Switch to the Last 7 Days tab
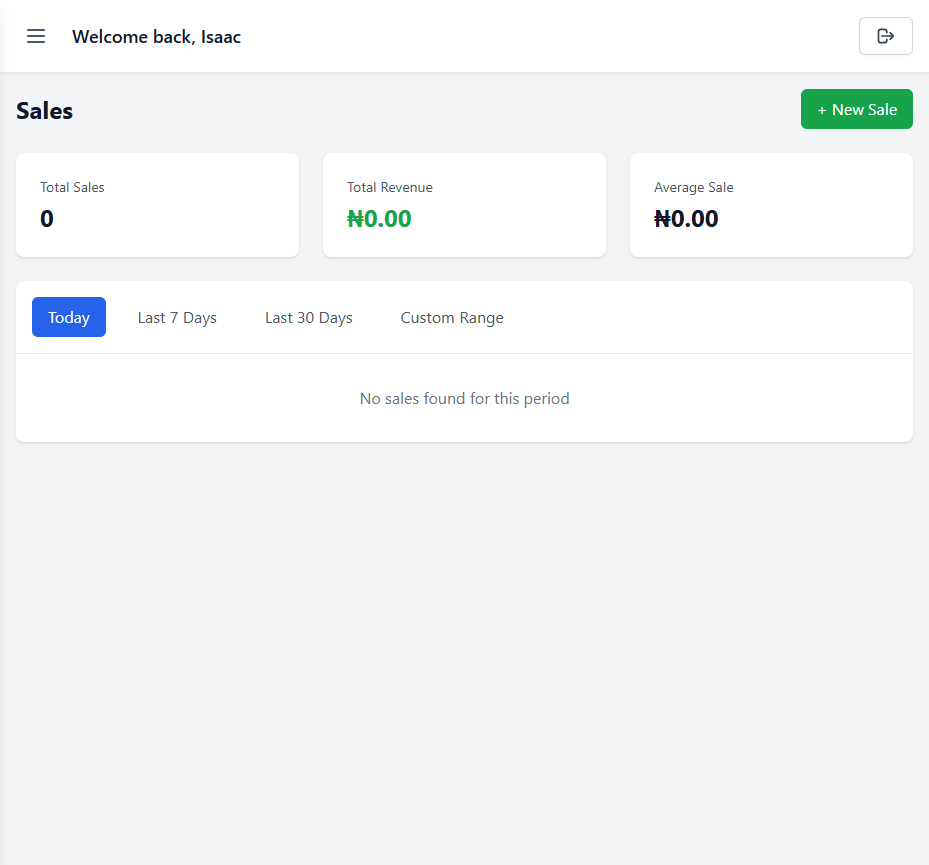929x865 pixels. [x=177, y=317]
